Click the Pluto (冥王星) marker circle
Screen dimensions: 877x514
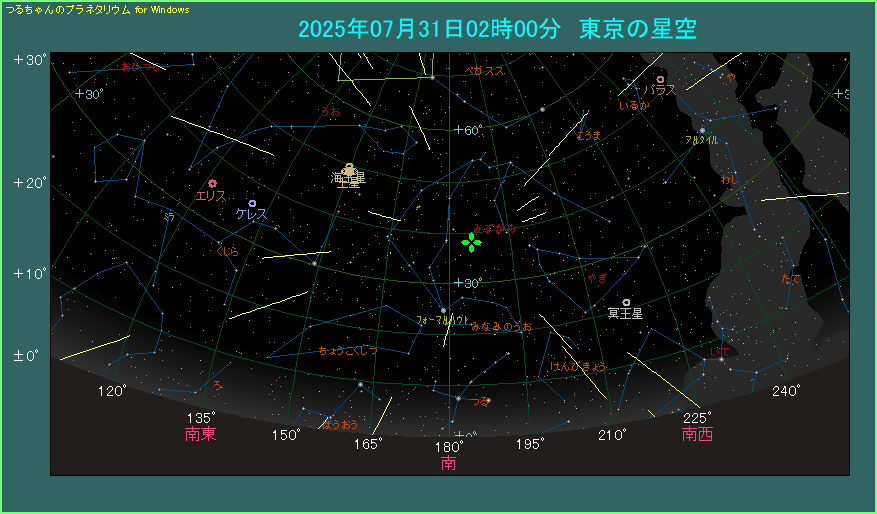pos(626,302)
